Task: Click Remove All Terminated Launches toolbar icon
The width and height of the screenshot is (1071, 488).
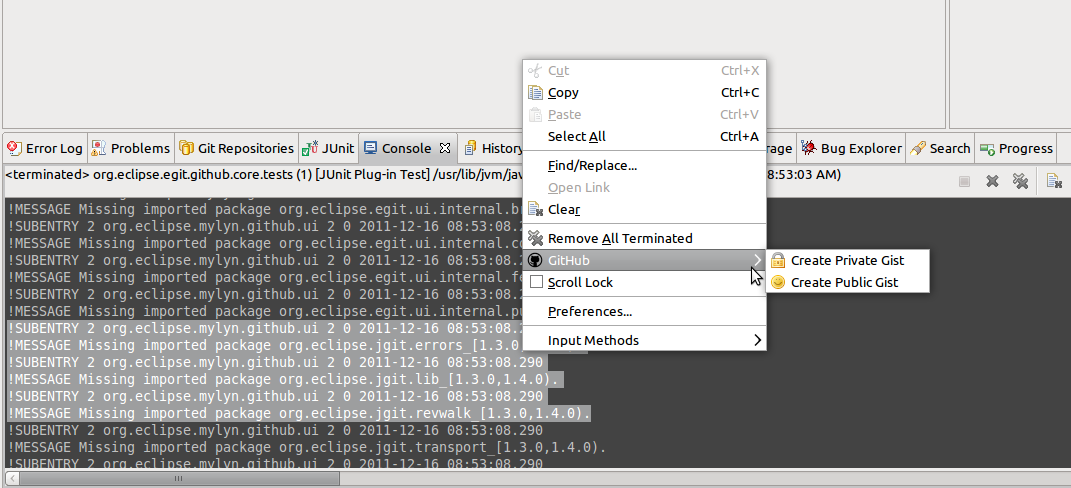Action: coord(1020,181)
